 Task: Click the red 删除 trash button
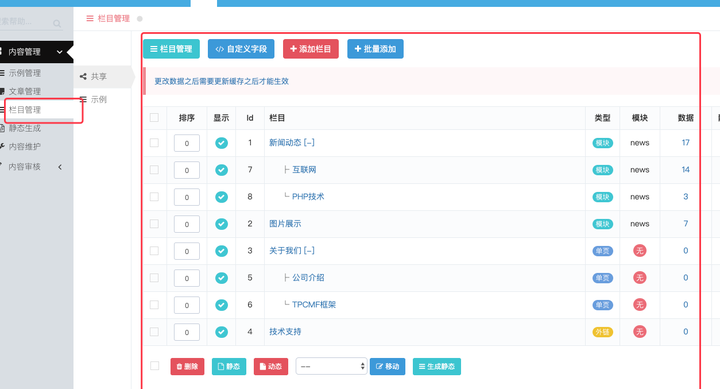coord(187,366)
